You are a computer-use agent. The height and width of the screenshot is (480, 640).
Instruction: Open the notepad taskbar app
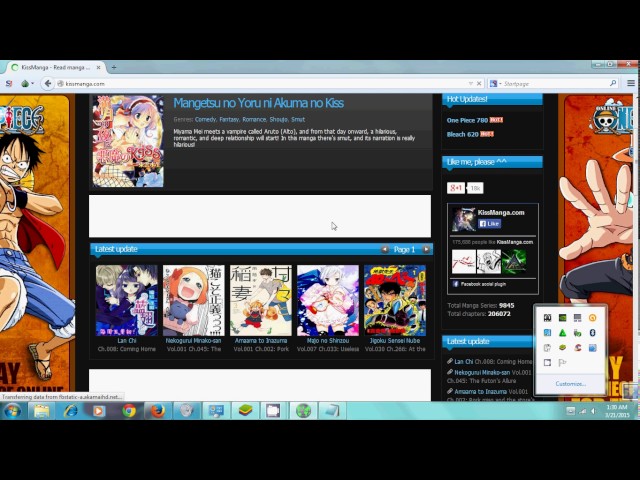[x=332, y=411]
